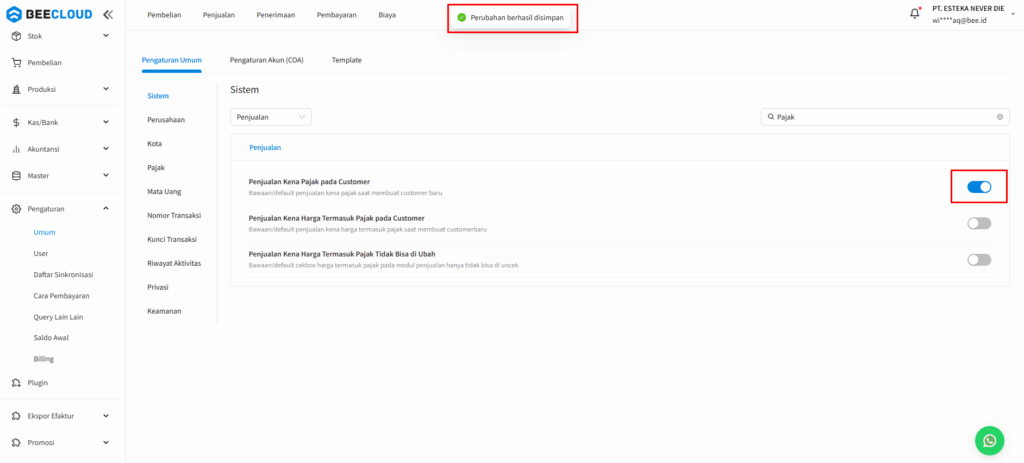Viewport: 1024px width, 463px height.
Task: Go to Cara Pembayaran submenu
Action: point(61,296)
